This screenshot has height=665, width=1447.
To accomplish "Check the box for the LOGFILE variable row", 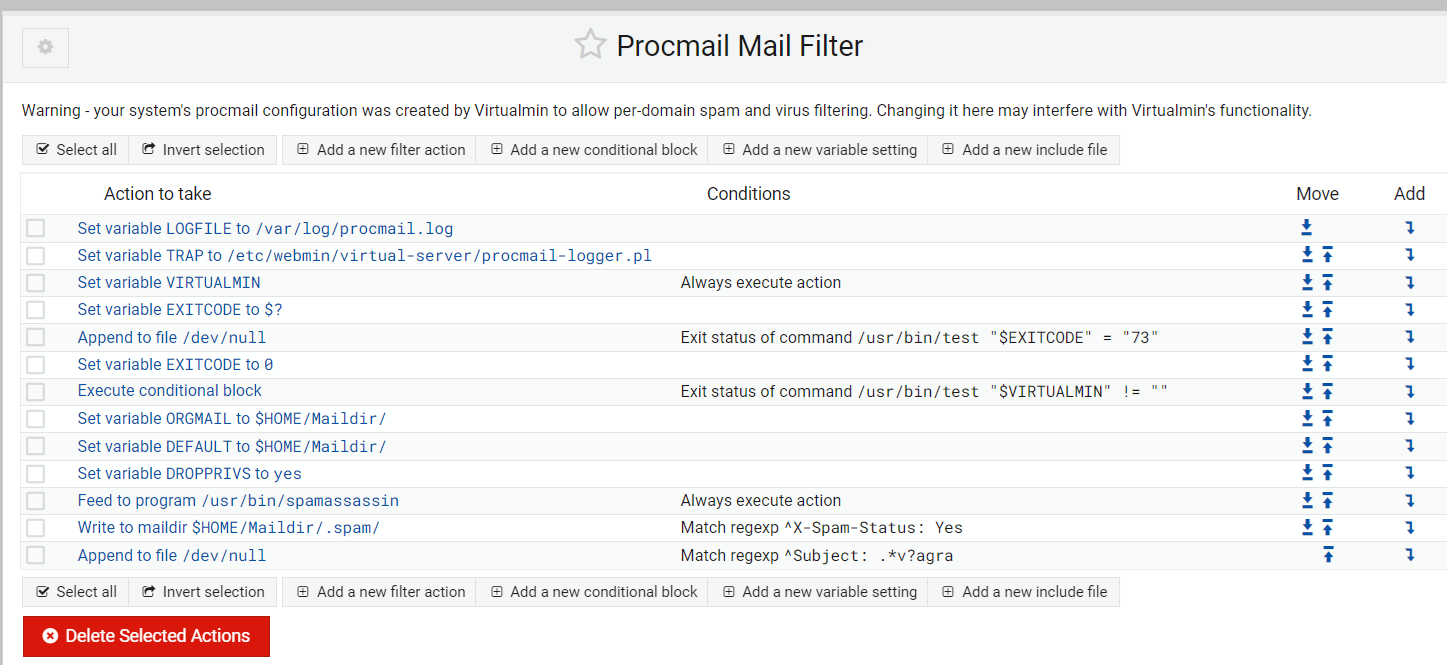I will point(36,228).
